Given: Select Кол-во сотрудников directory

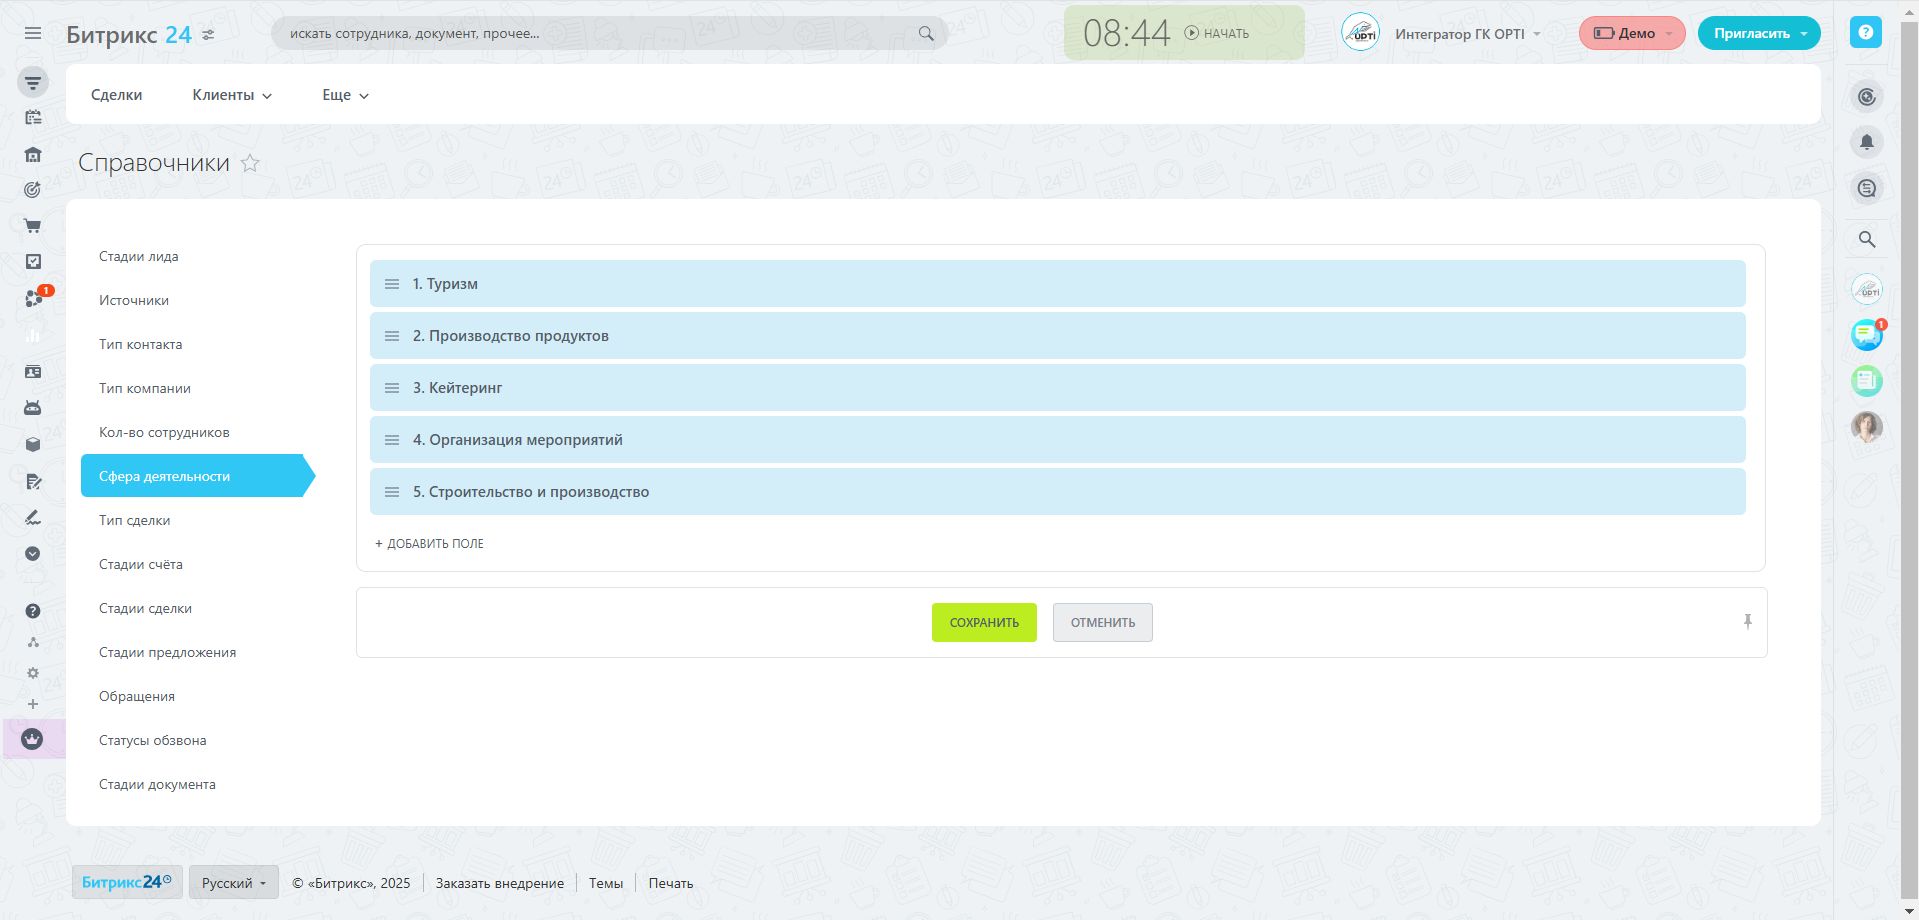Looking at the screenshot, I should coord(164,433).
